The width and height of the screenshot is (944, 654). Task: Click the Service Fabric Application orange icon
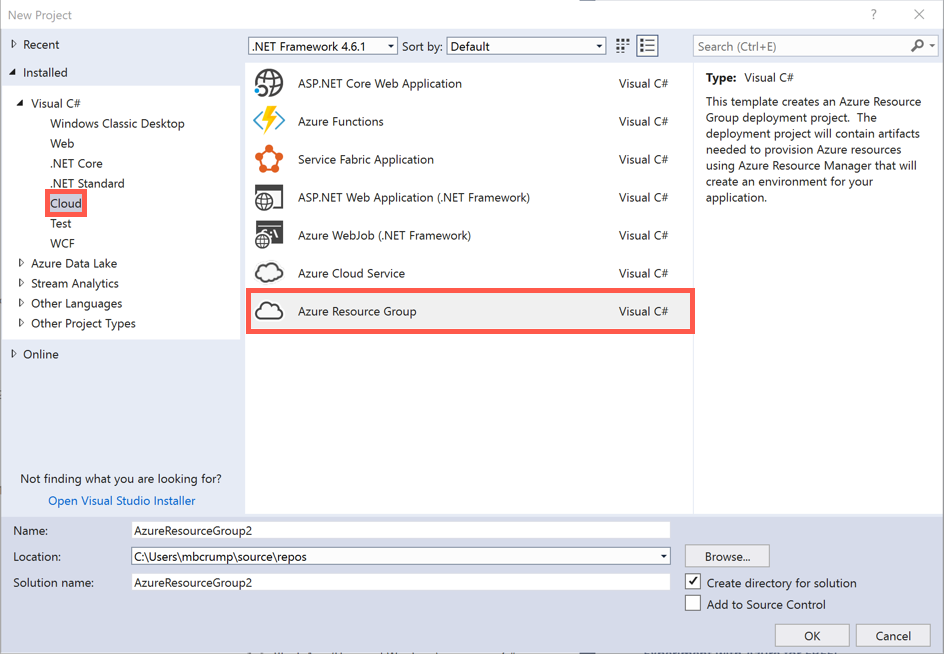[269, 159]
